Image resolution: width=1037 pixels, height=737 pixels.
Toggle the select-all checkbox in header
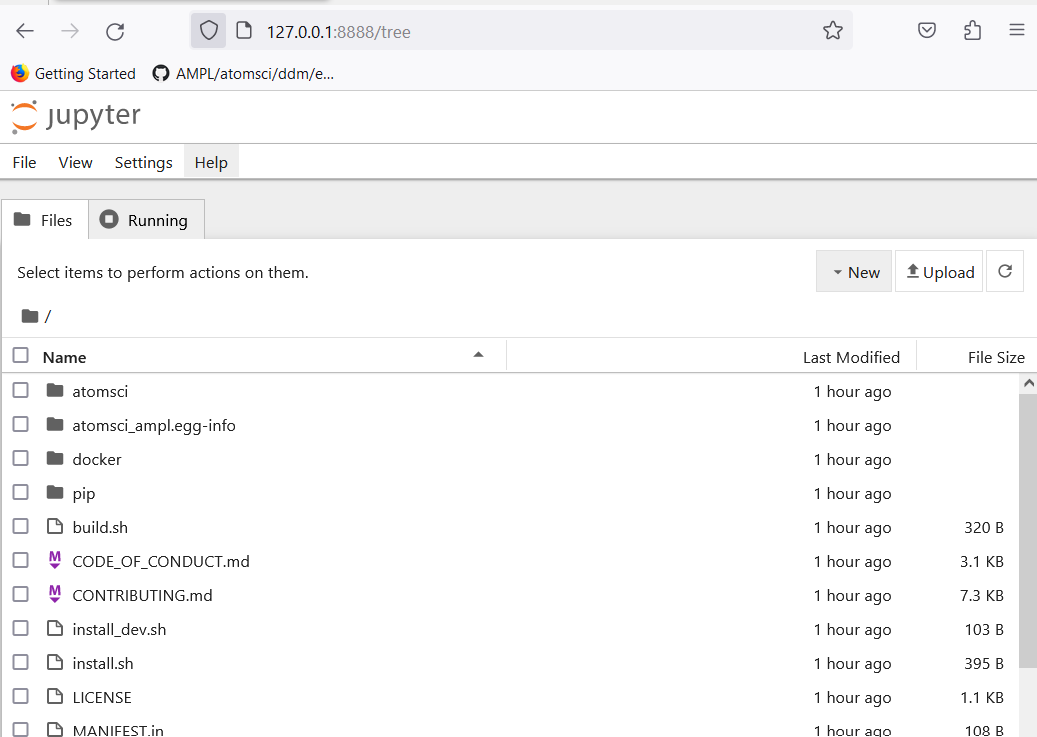pos(21,356)
